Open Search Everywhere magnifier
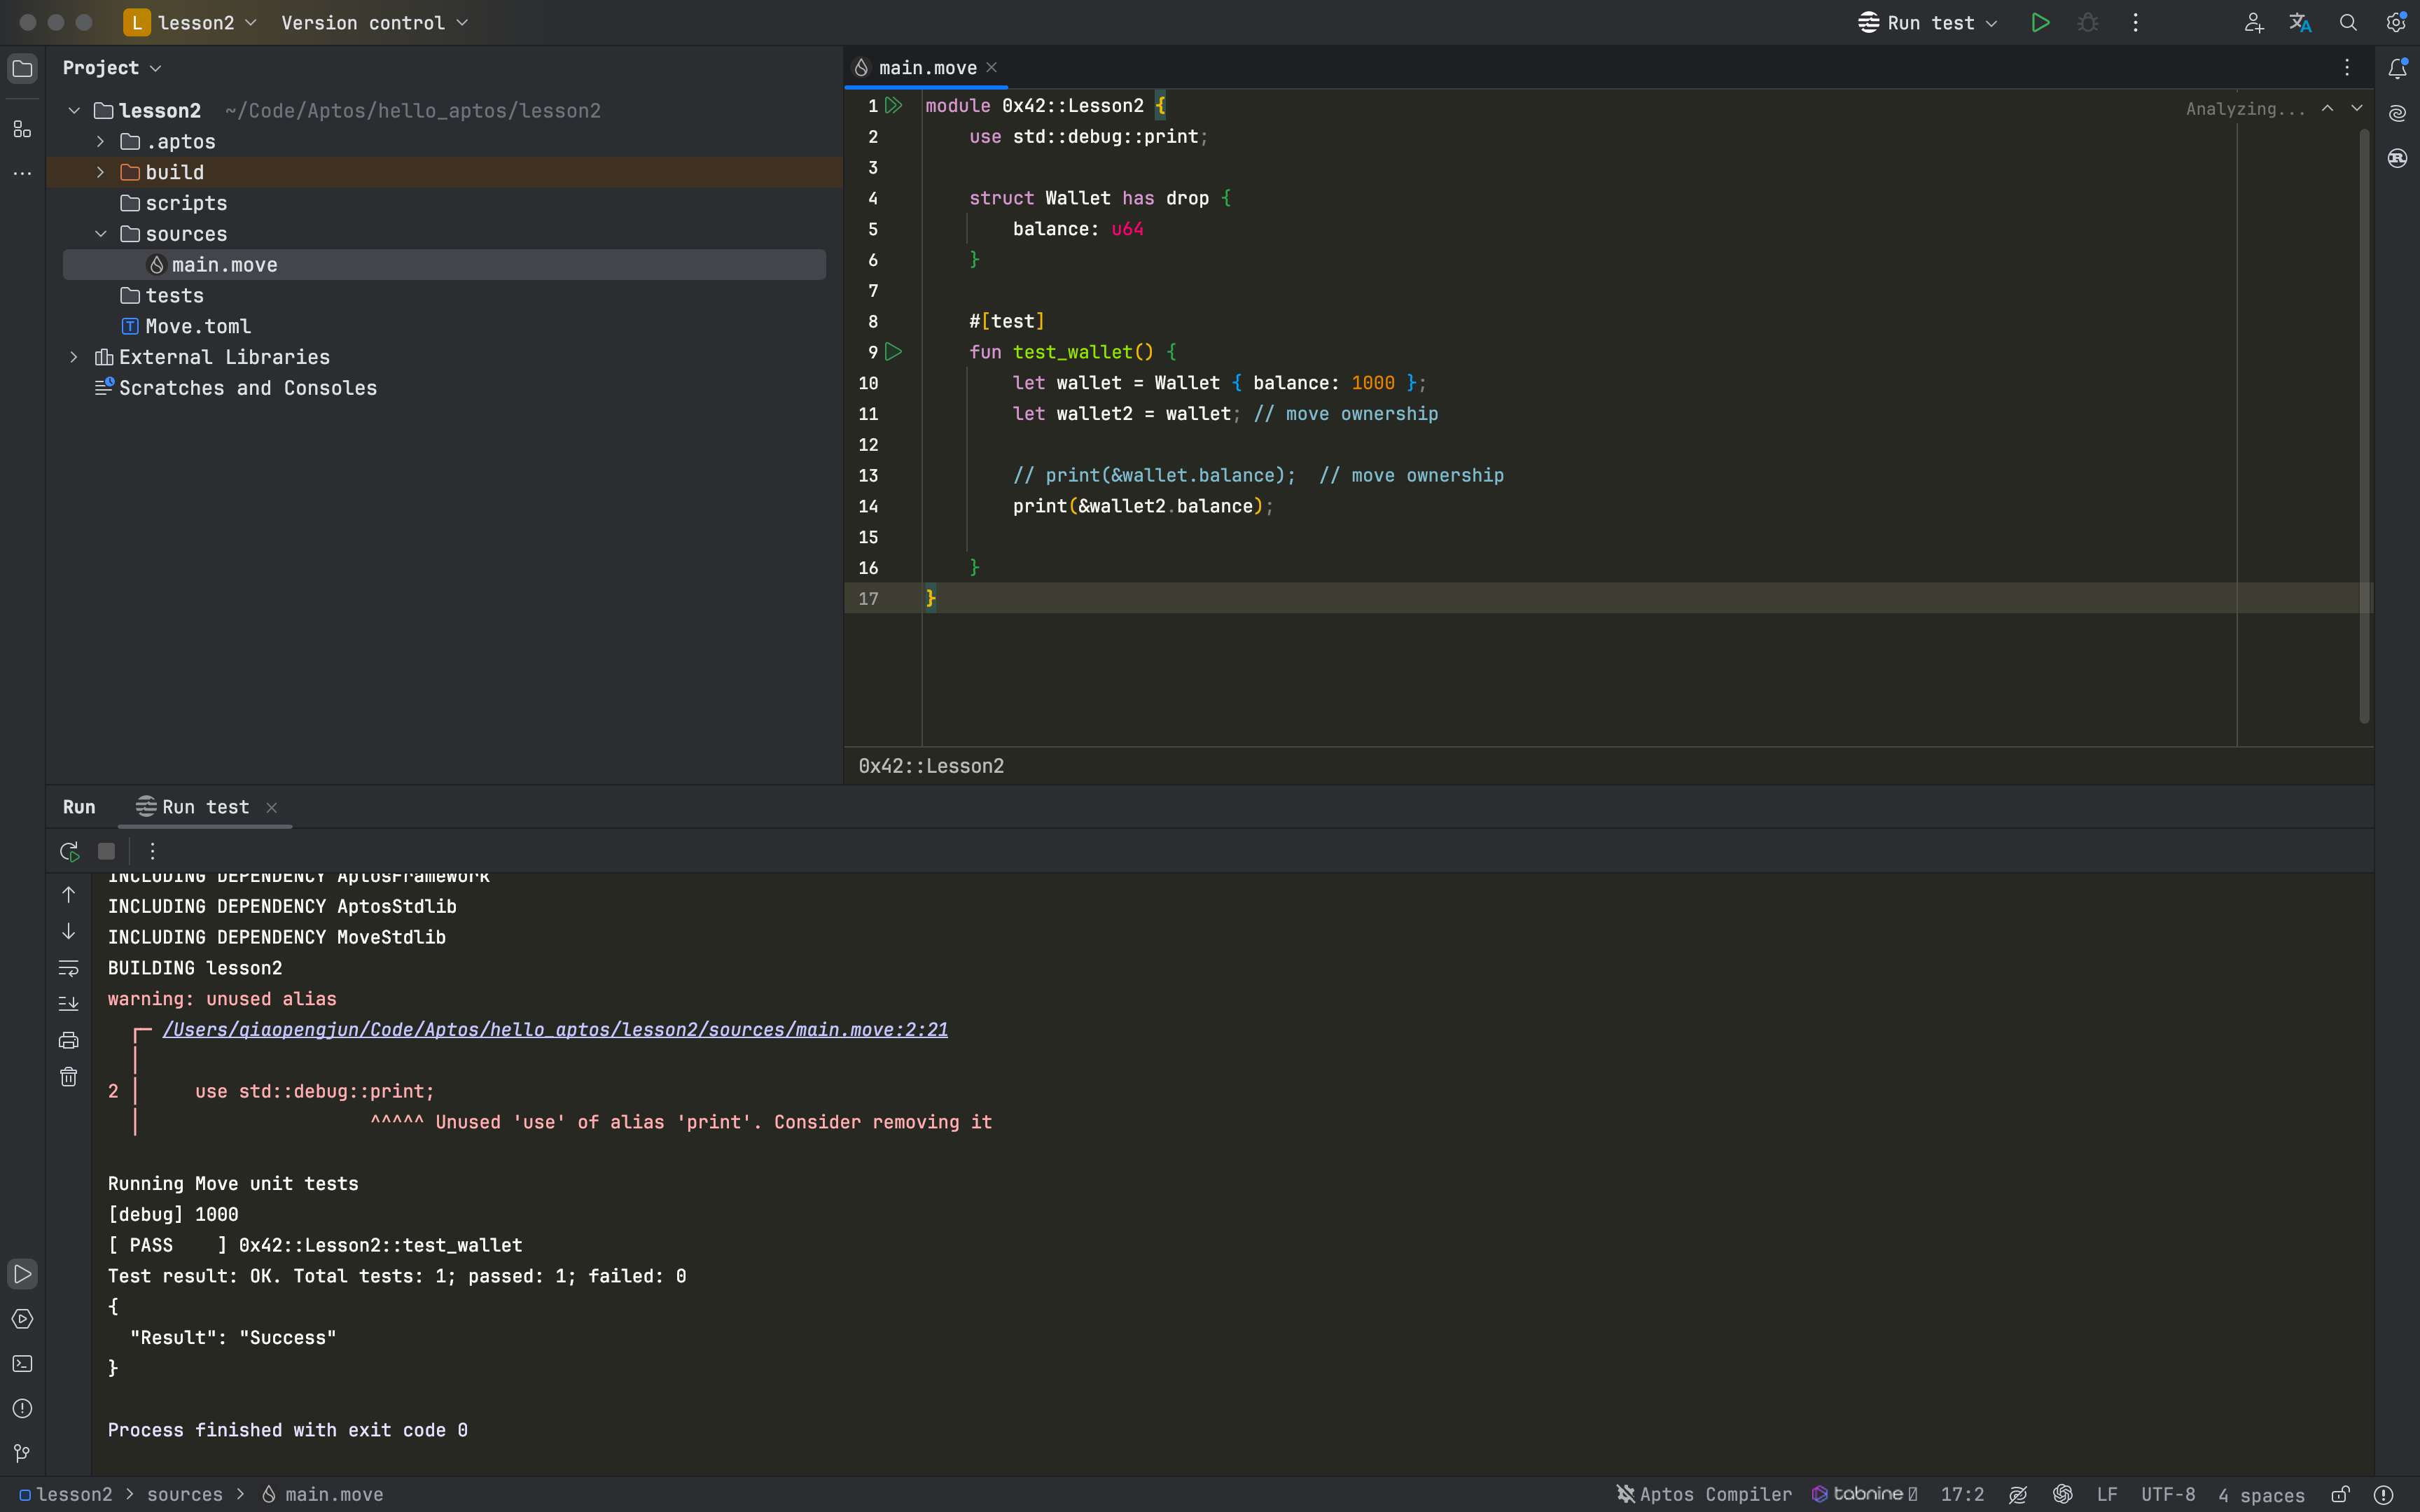Image resolution: width=2420 pixels, height=1512 pixels. point(2348,23)
